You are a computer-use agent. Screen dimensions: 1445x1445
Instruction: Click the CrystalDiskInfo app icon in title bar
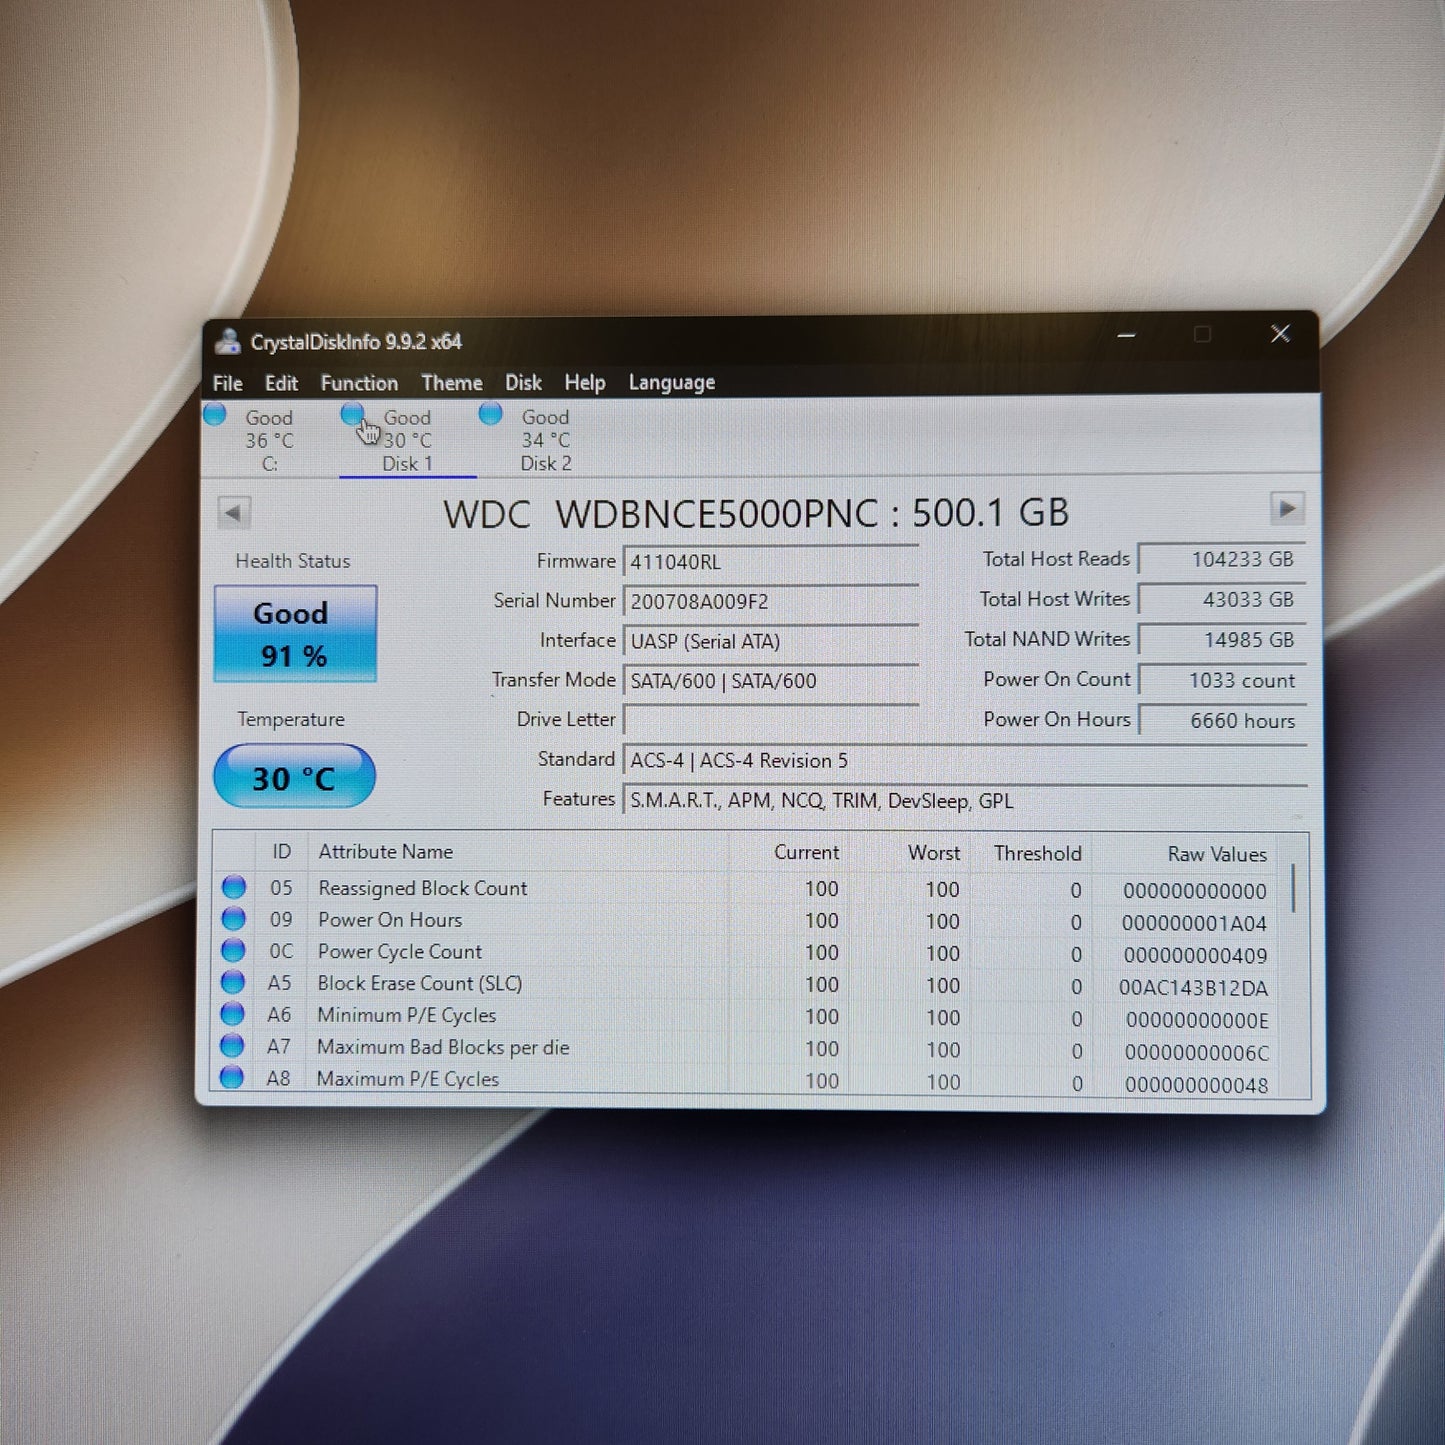tap(228, 341)
